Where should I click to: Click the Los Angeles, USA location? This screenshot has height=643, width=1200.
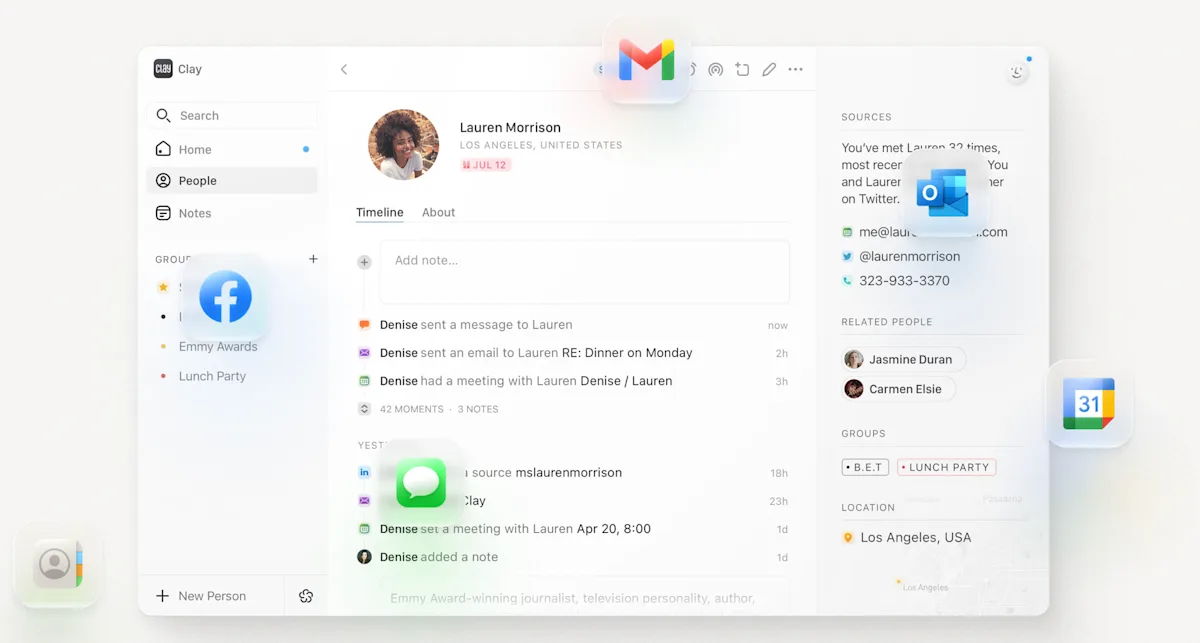[x=915, y=538]
